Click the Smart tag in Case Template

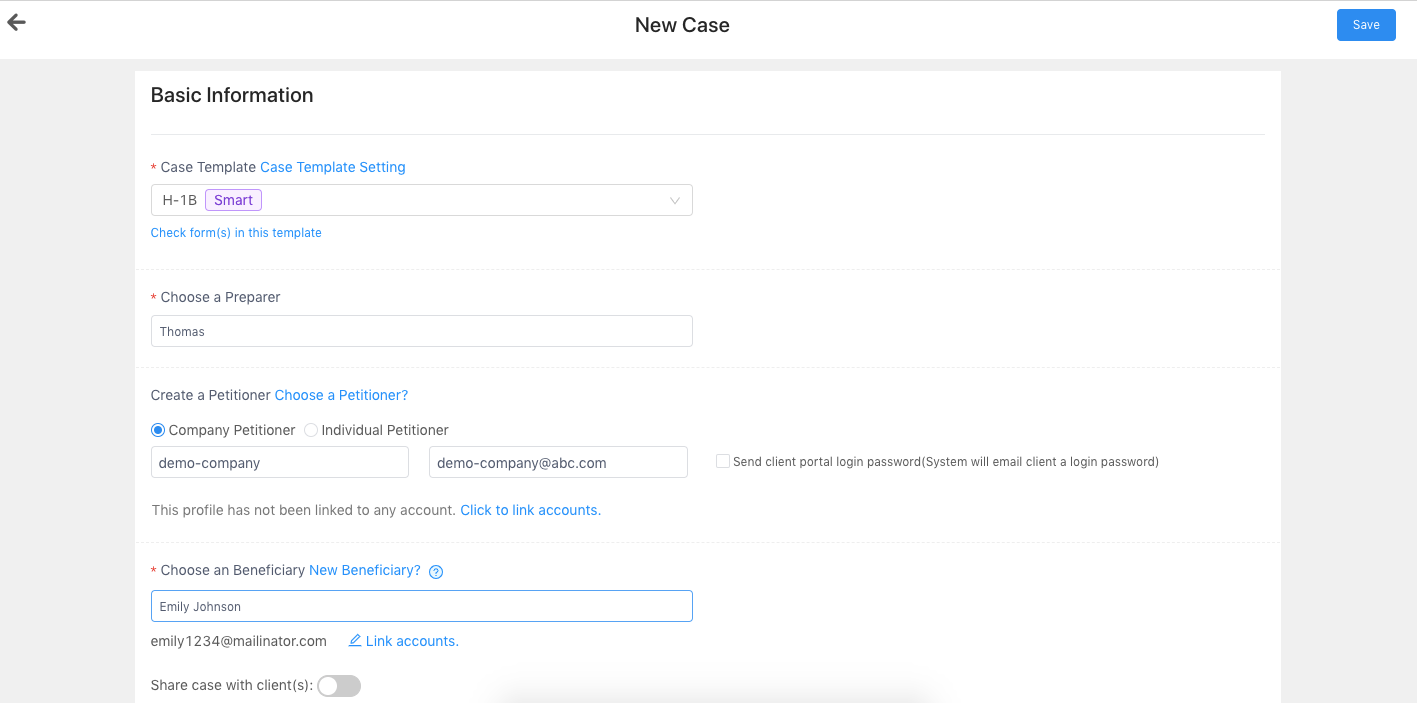coord(233,200)
